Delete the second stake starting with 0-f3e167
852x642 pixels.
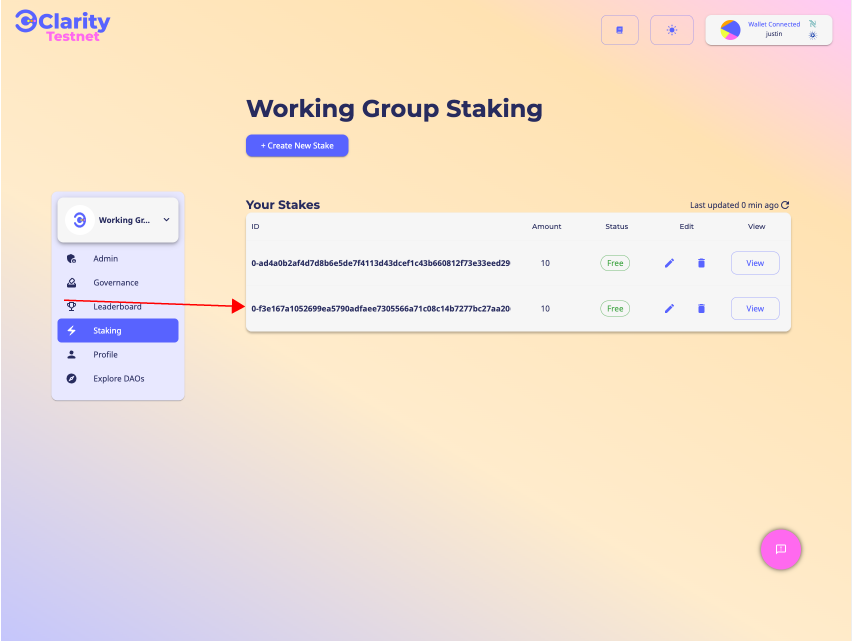(701, 309)
